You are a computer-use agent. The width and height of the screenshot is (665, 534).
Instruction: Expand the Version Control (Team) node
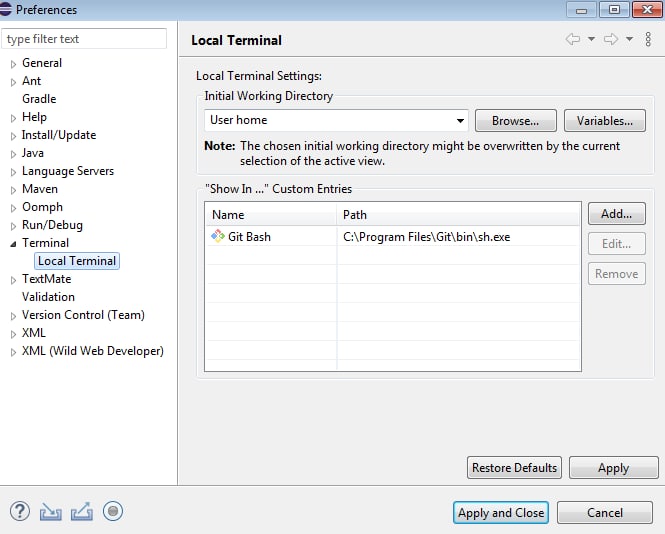coord(13,316)
